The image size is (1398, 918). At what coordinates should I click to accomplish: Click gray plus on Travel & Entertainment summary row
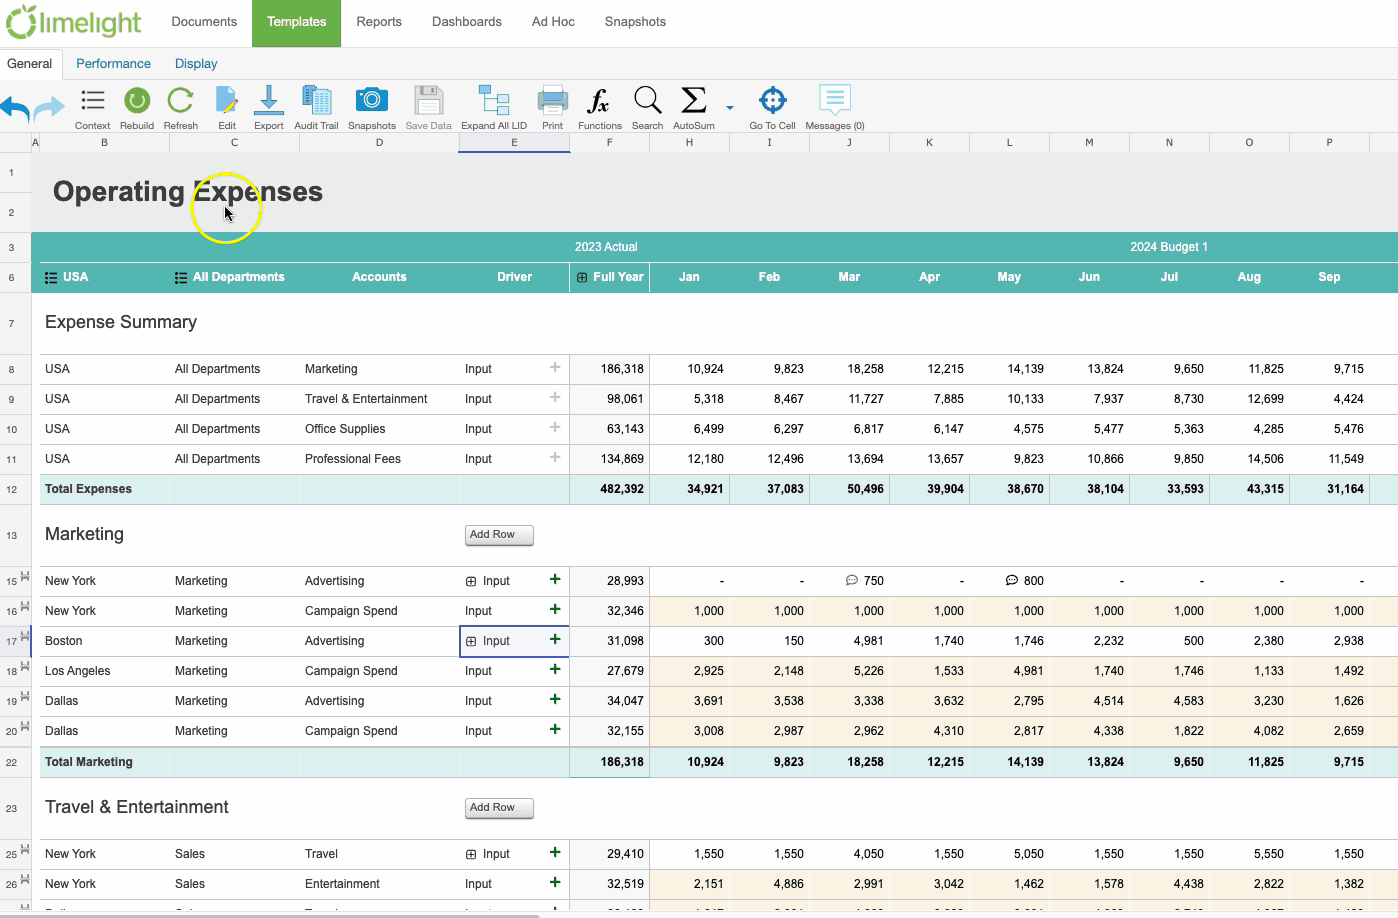555,397
